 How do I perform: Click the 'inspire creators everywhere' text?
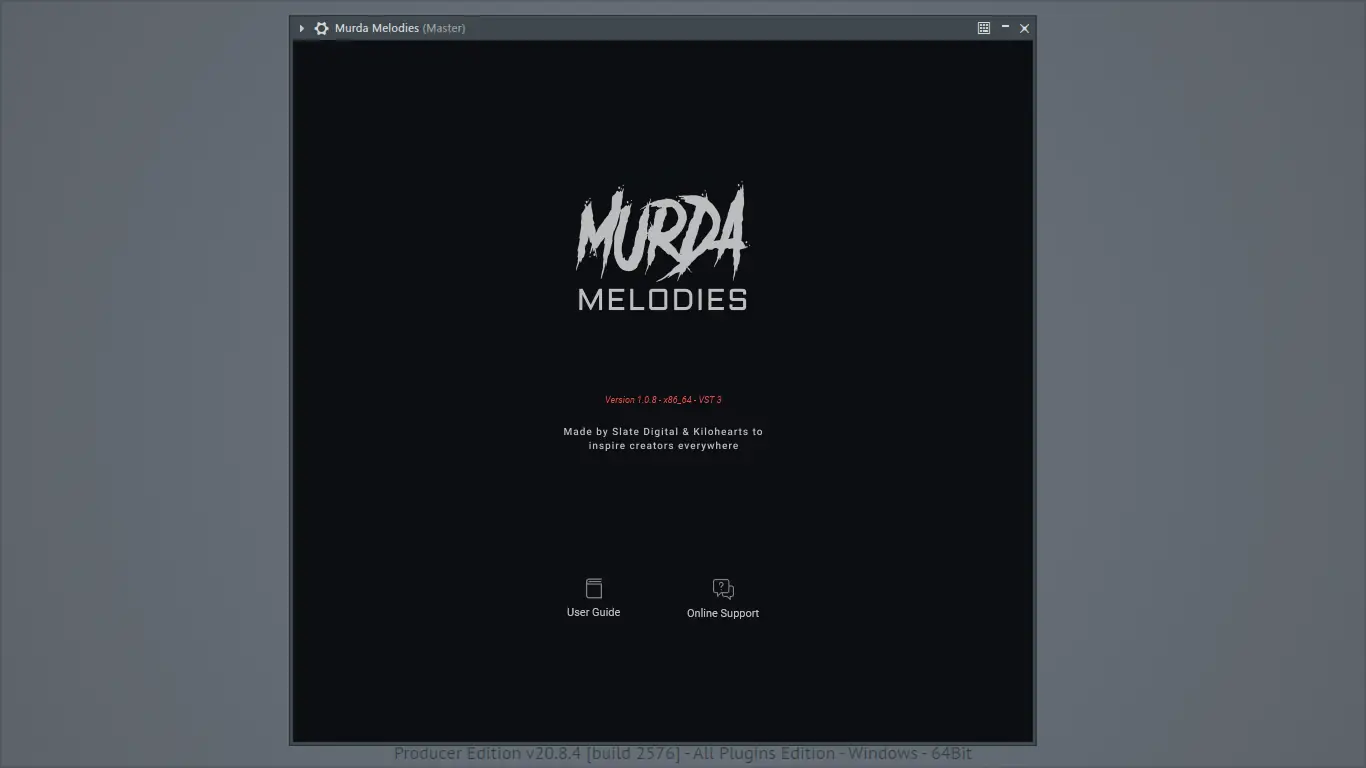[x=663, y=446]
